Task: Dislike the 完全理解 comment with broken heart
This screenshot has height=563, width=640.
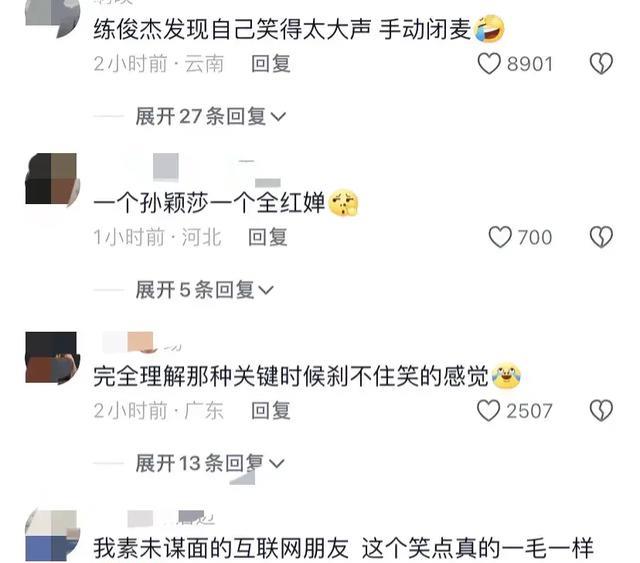Action: pyautogui.click(x=601, y=411)
